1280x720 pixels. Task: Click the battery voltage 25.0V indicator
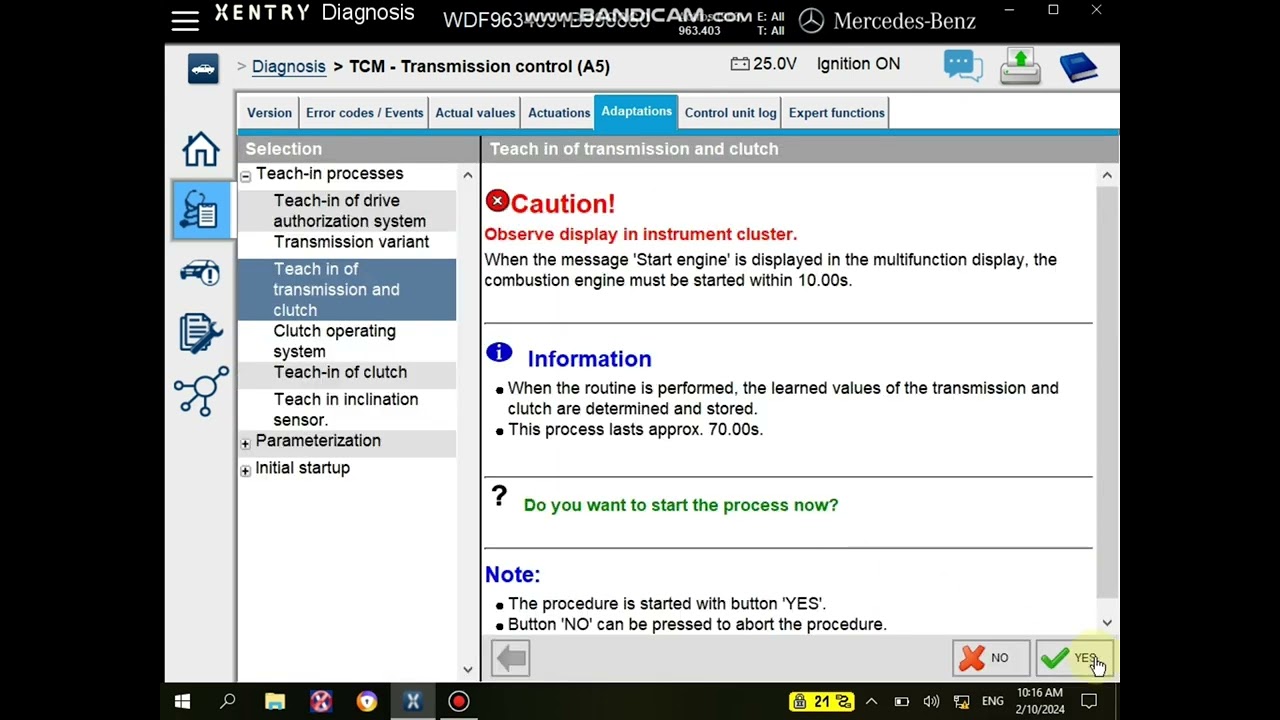point(764,64)
